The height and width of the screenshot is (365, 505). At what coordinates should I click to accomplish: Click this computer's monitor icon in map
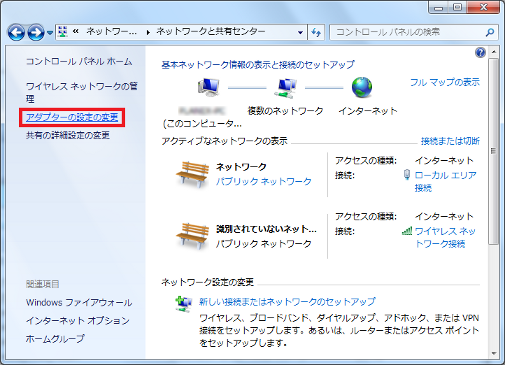pos(208,87)
